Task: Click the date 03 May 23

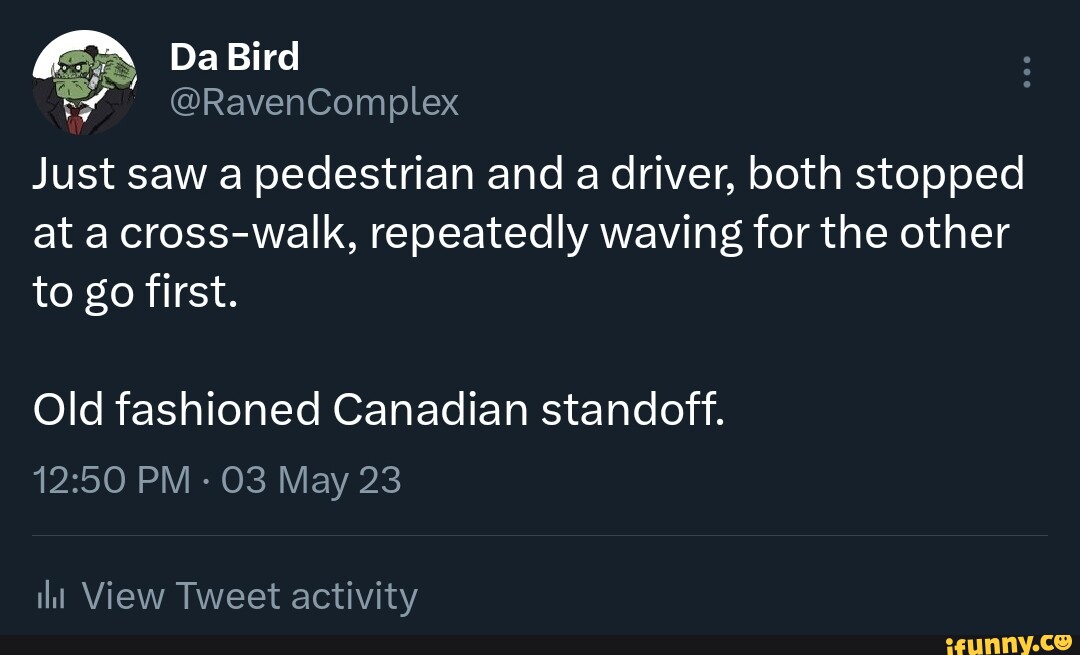Action: (310, 479)
